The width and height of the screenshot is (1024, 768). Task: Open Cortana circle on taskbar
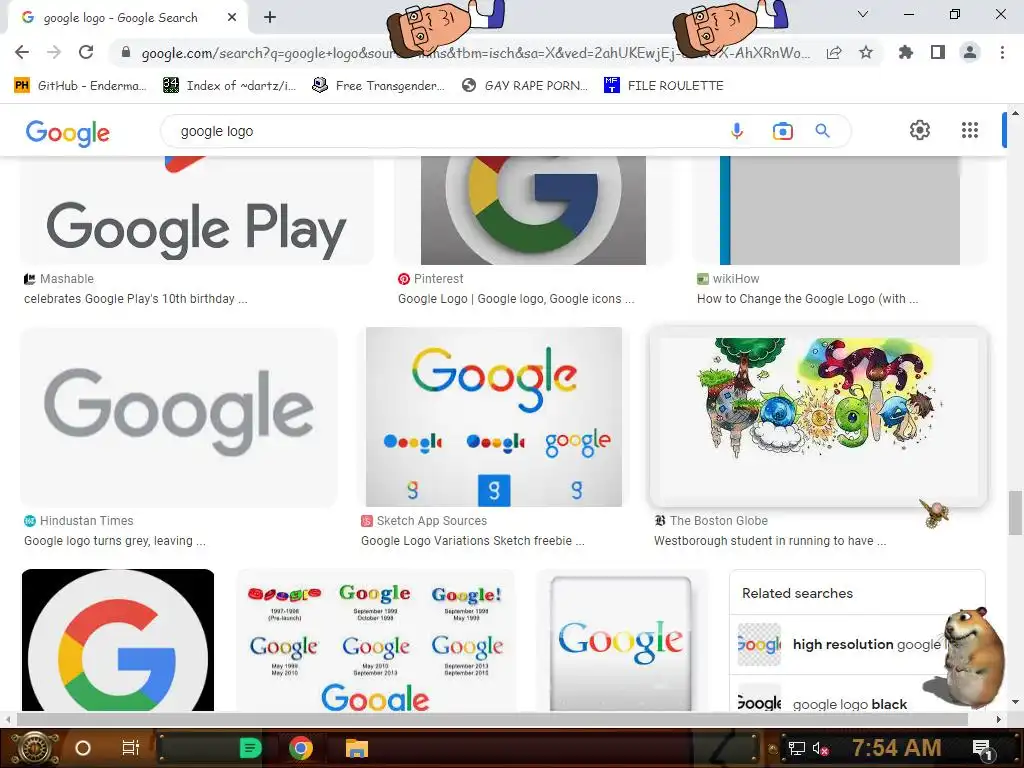pos(83,748)
